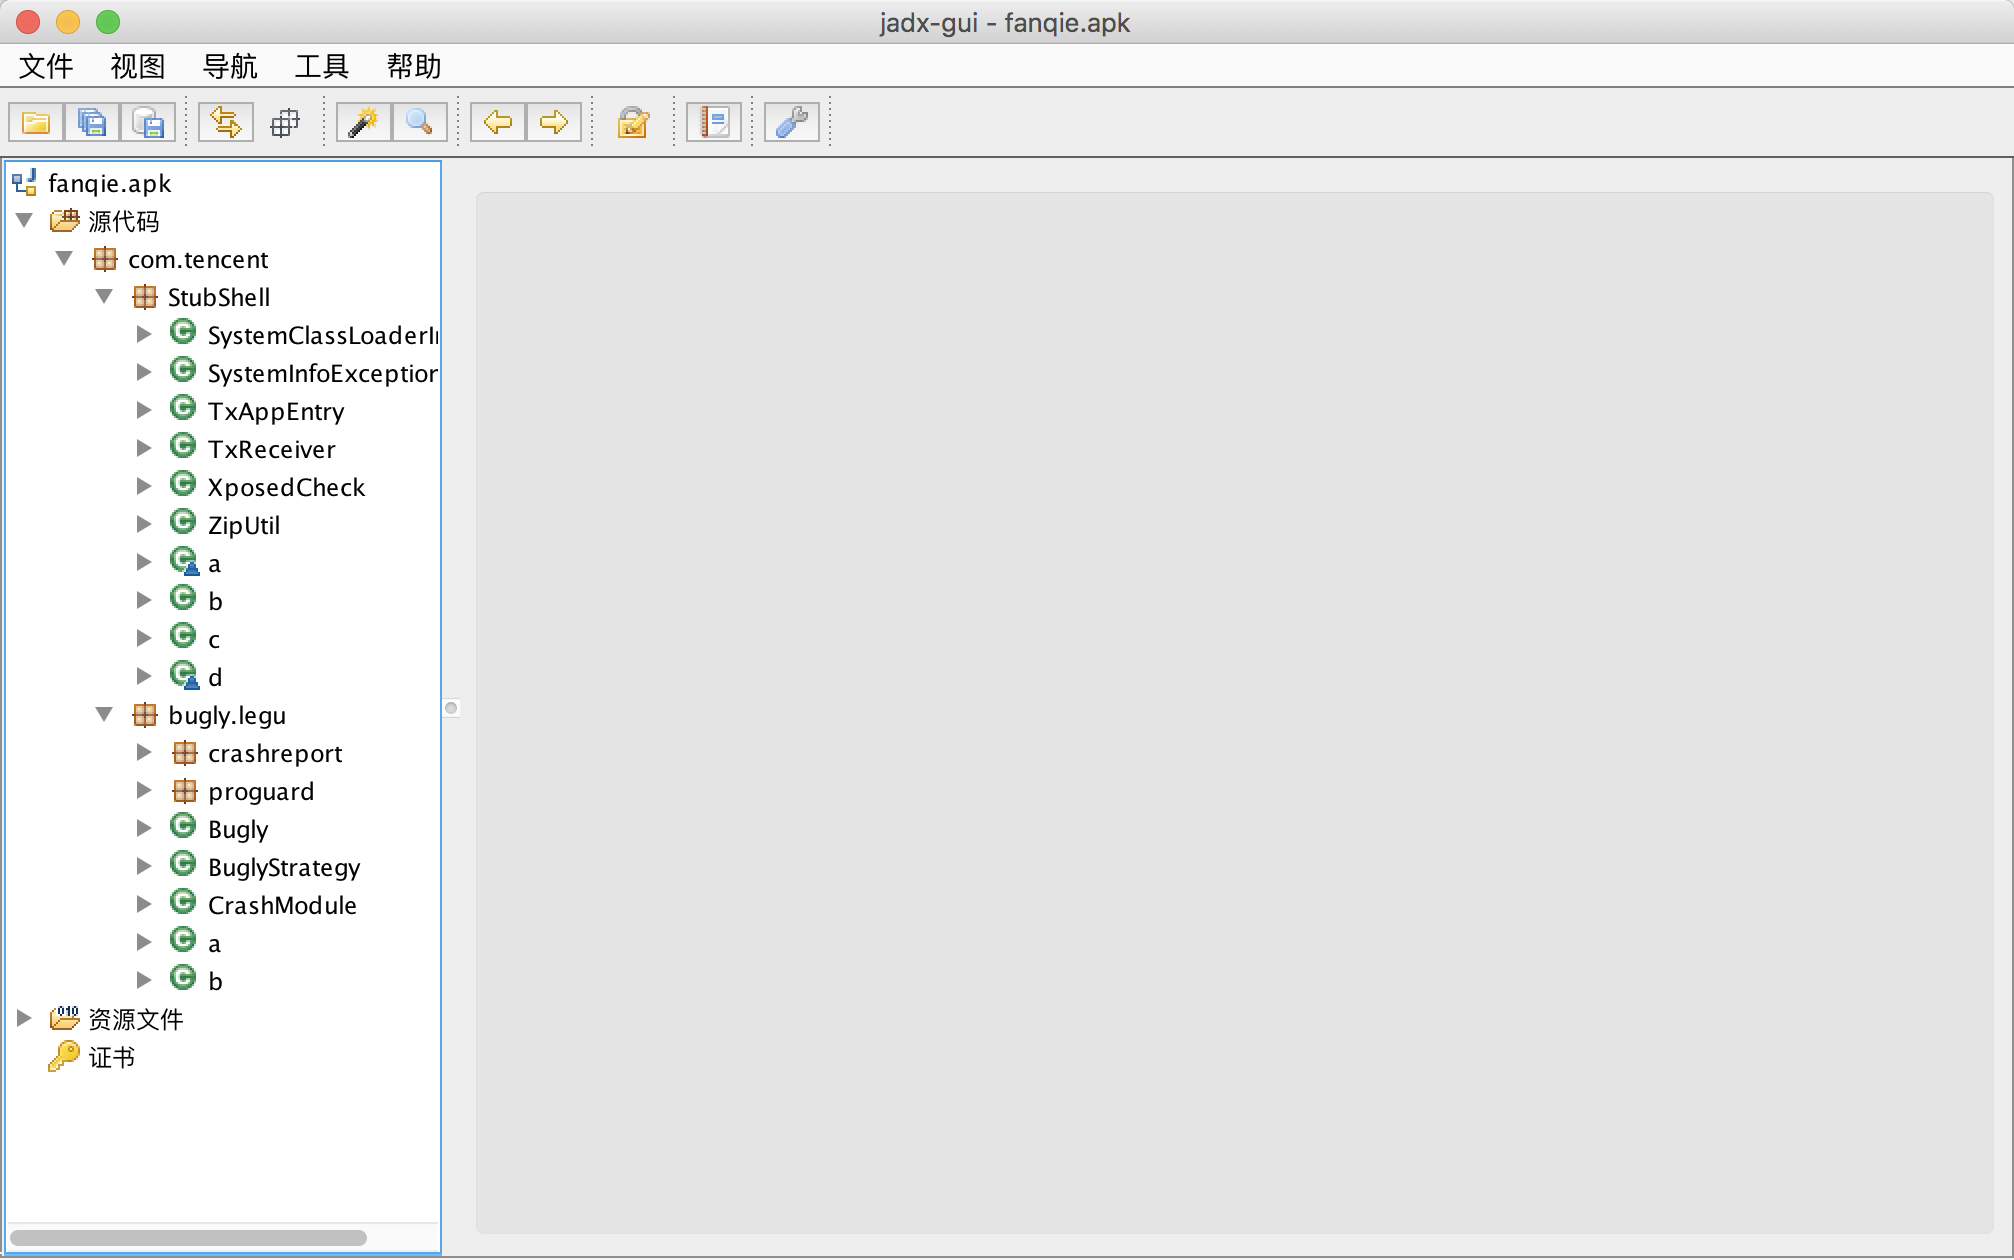The width and height of the screenshot is (2014, 1260).
Task: Expand the CrashModule class node
Action: (145, 904)
